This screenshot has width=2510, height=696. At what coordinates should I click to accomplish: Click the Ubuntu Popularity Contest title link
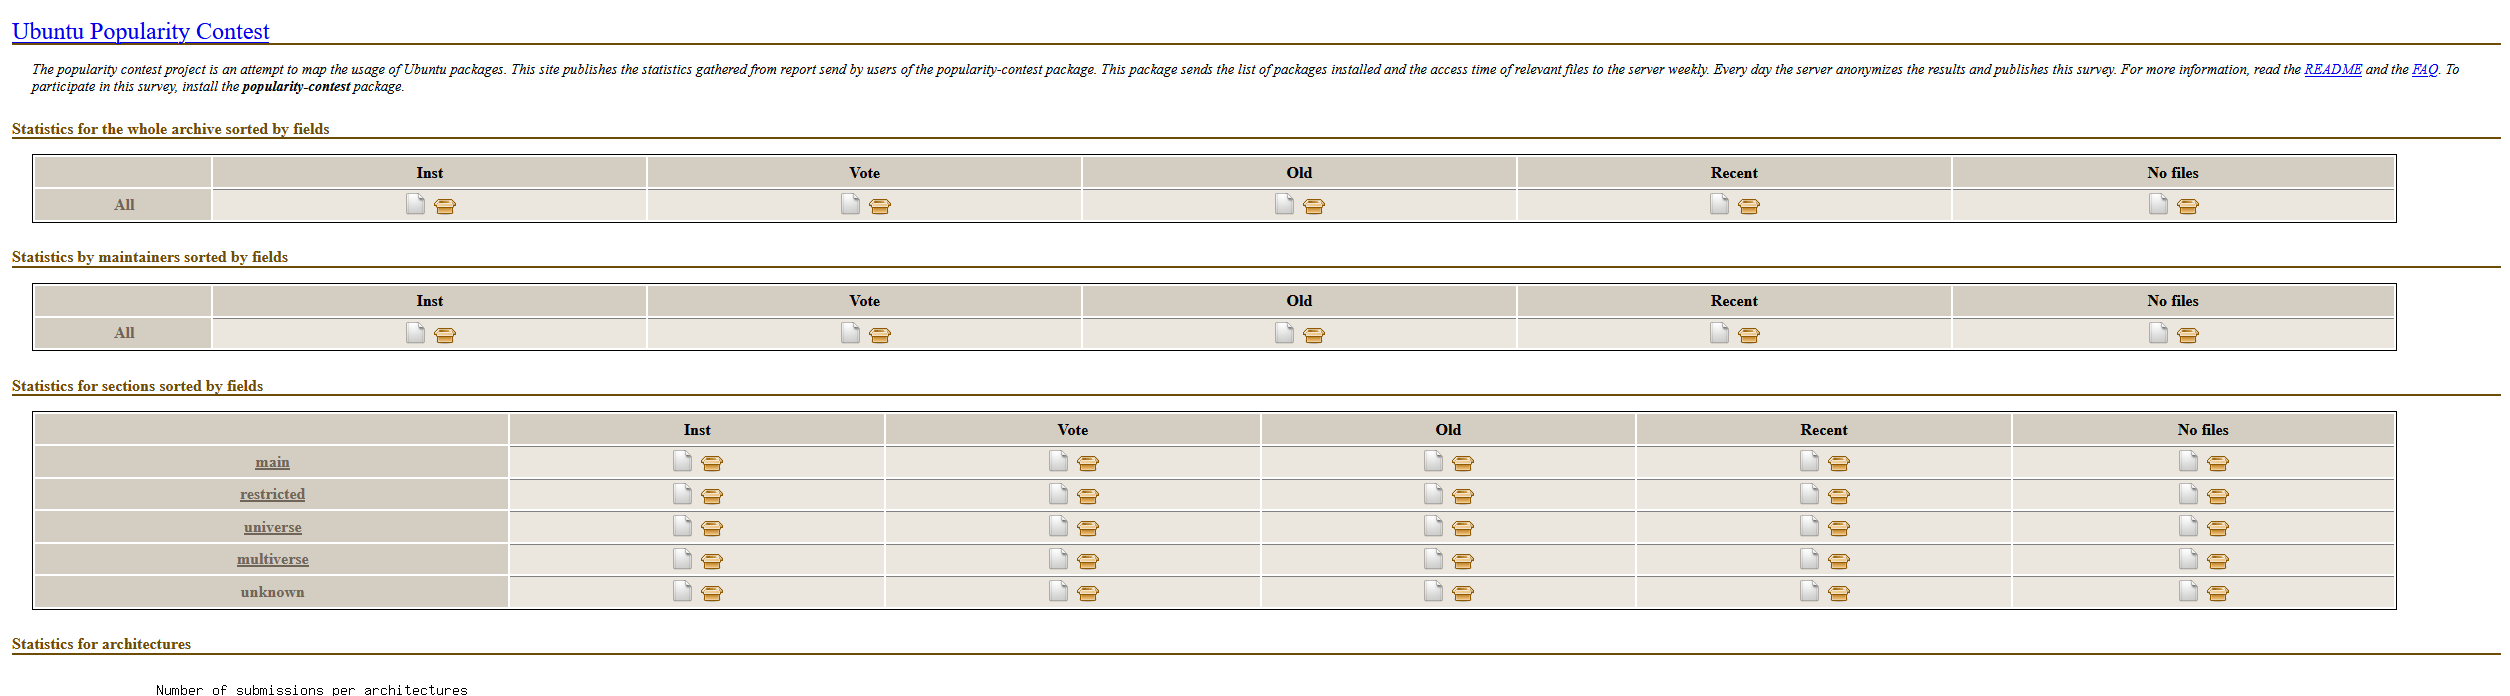click(x=141, y=31)
